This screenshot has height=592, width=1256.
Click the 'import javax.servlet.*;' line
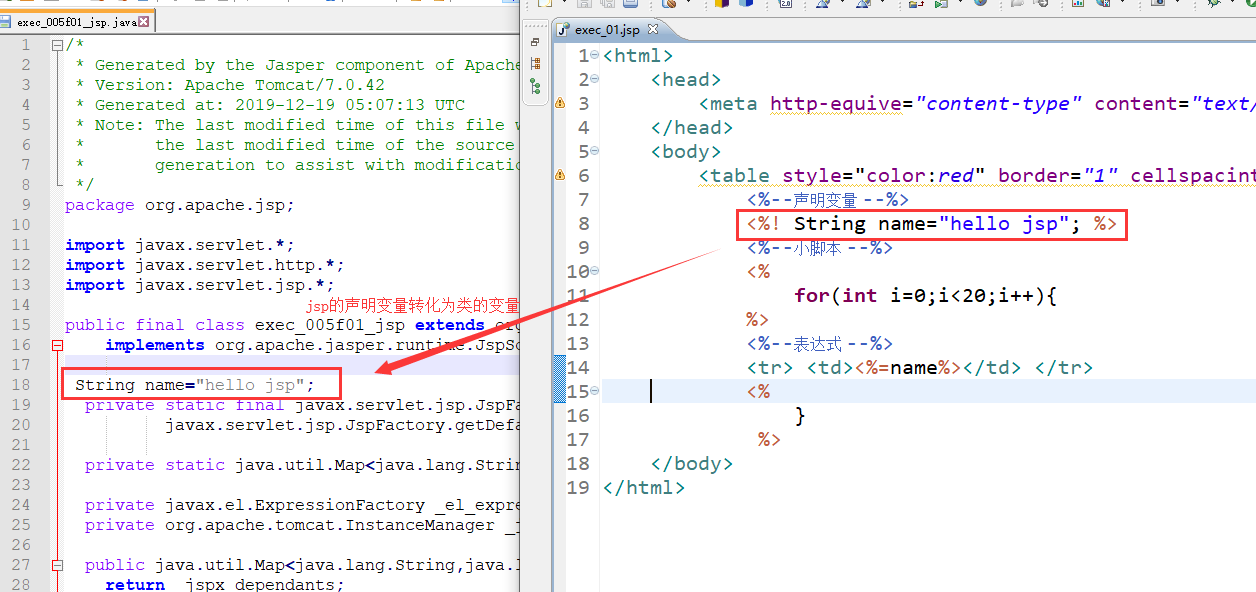[x=180, y=245]
